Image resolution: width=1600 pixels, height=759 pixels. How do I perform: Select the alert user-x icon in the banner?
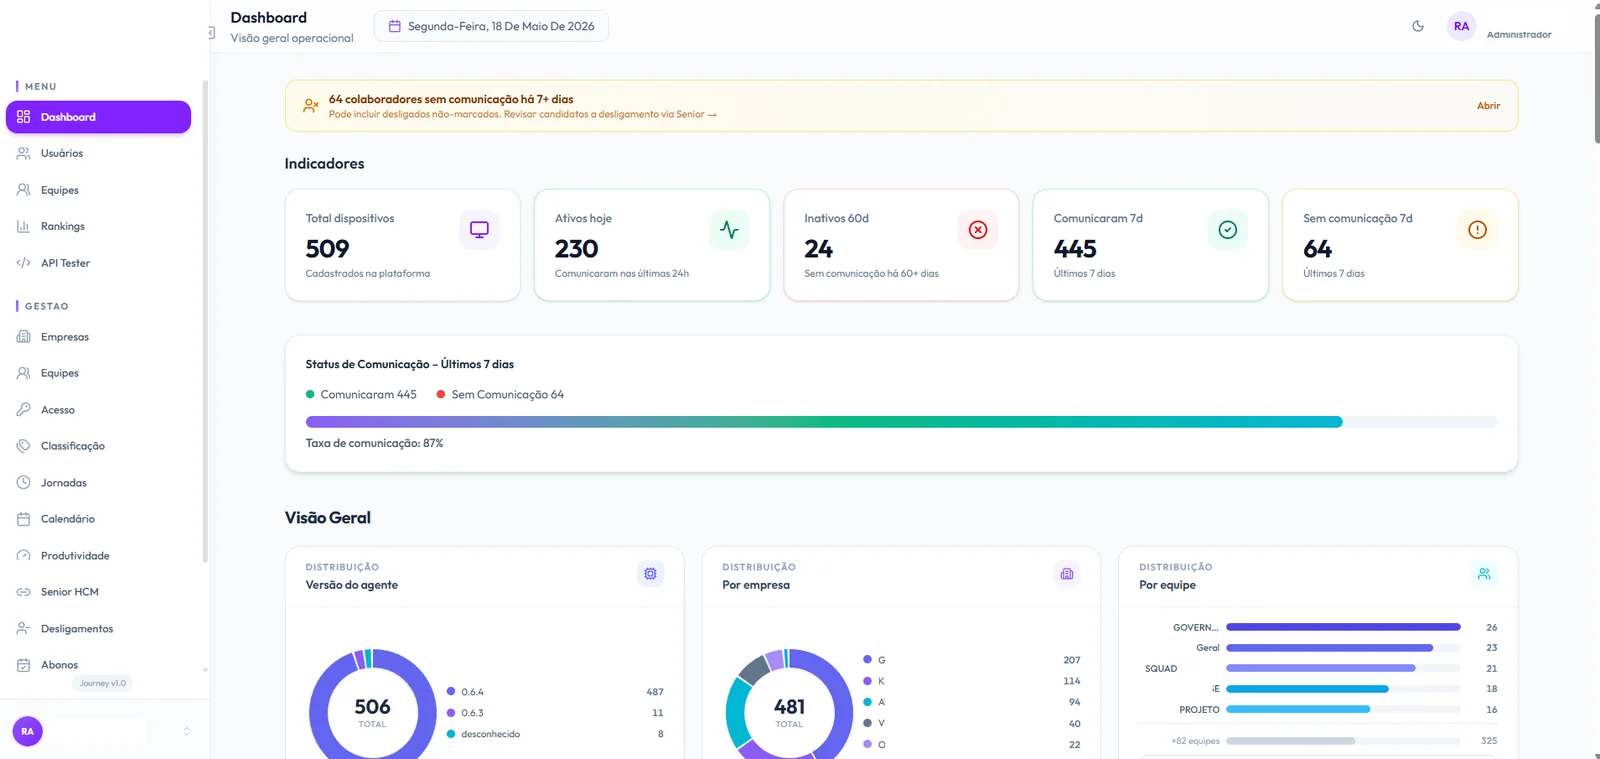point(311,105)
